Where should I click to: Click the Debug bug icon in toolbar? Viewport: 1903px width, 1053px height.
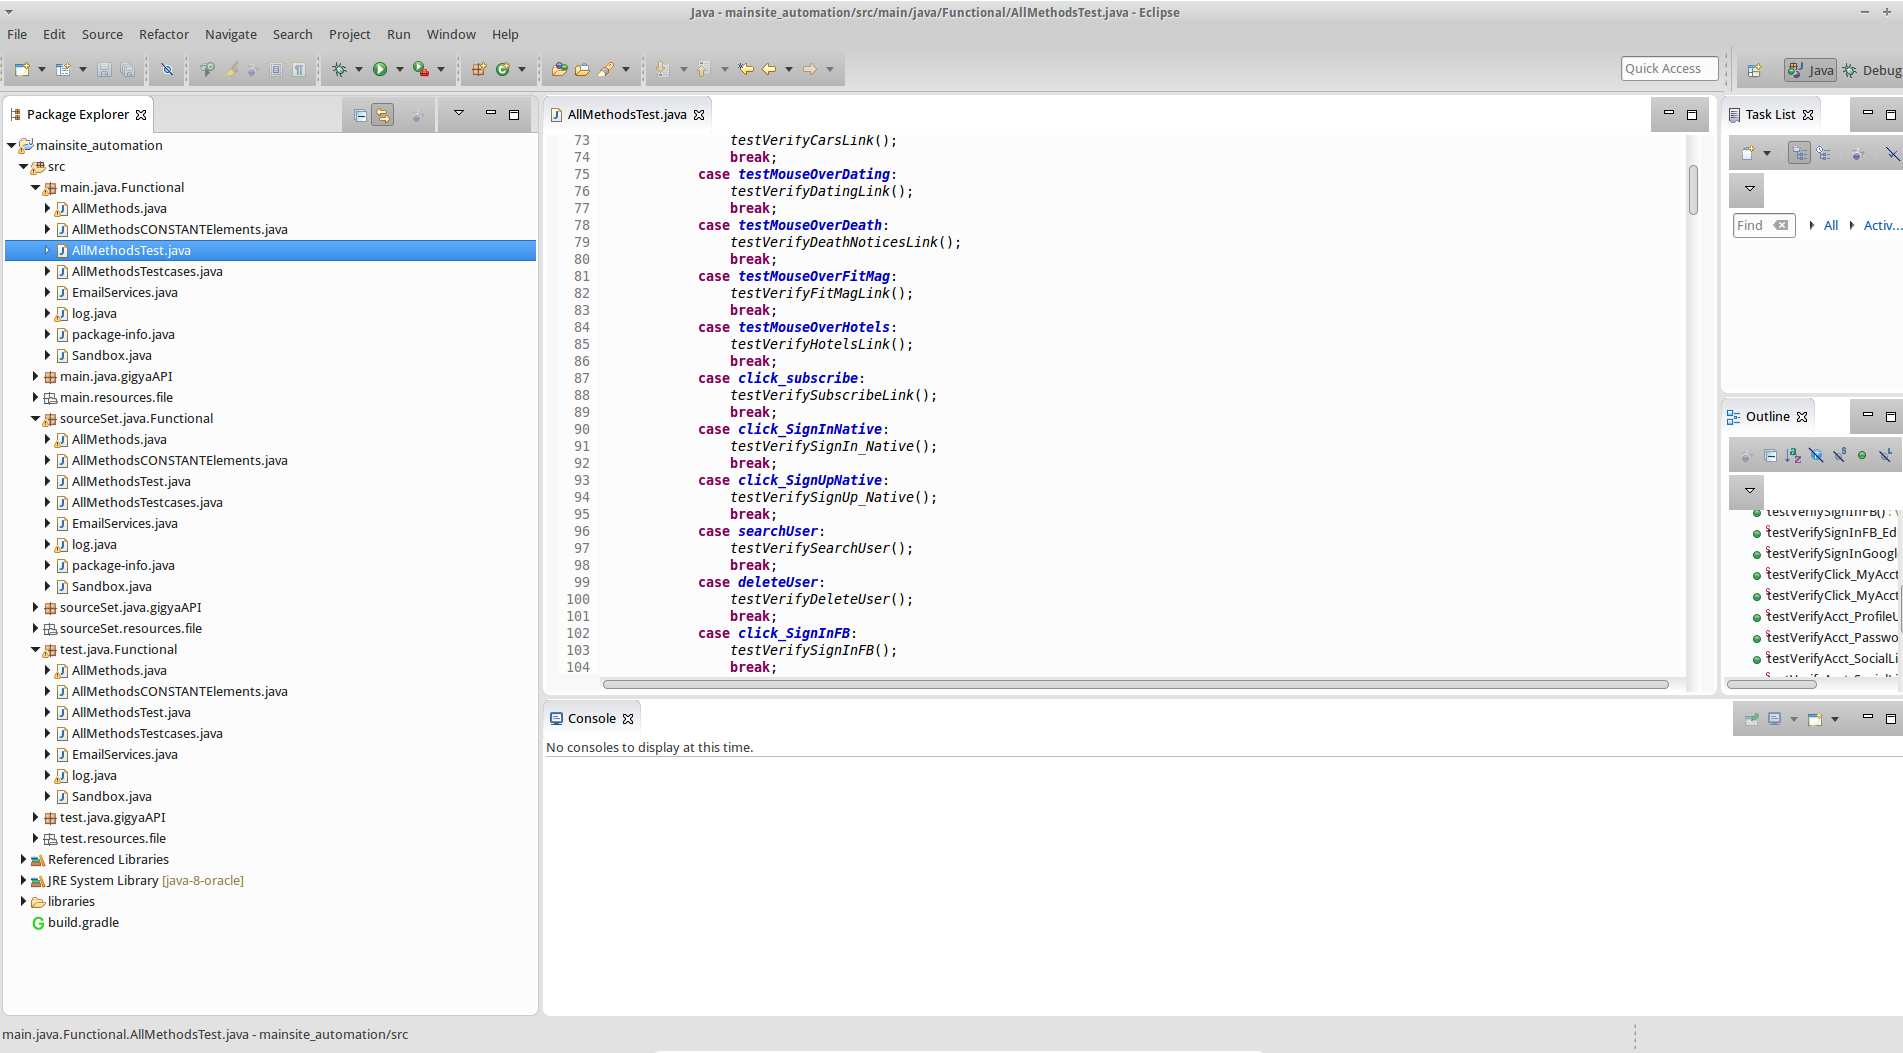[339, 69]
